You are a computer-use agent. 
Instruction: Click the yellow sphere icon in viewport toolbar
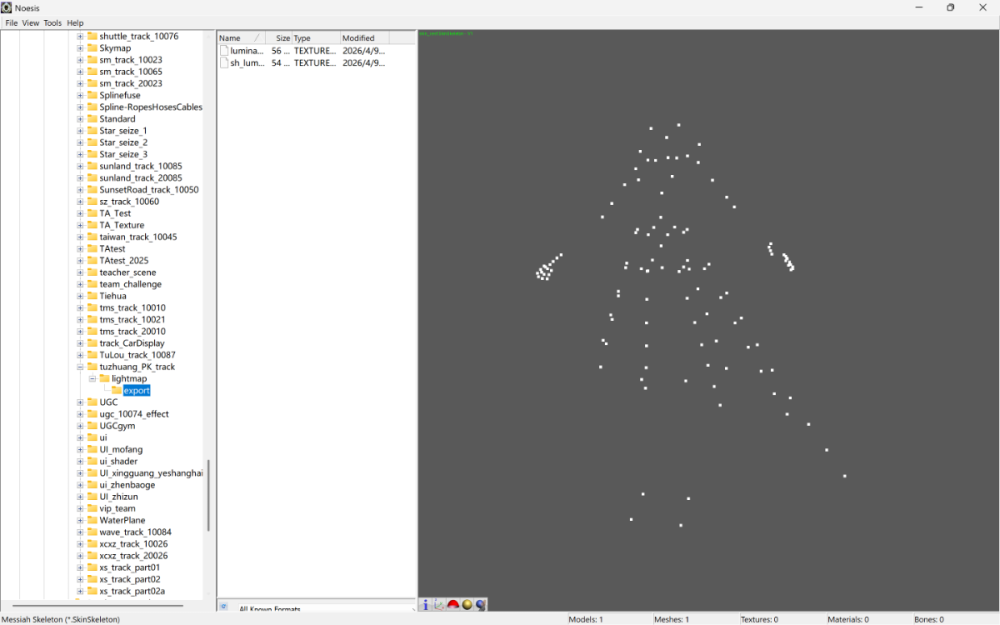pos(467,605)
